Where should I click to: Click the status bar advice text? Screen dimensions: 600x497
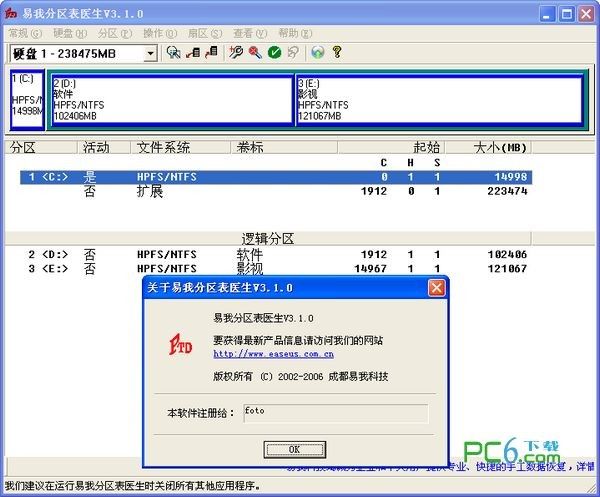tap(133, 486)
